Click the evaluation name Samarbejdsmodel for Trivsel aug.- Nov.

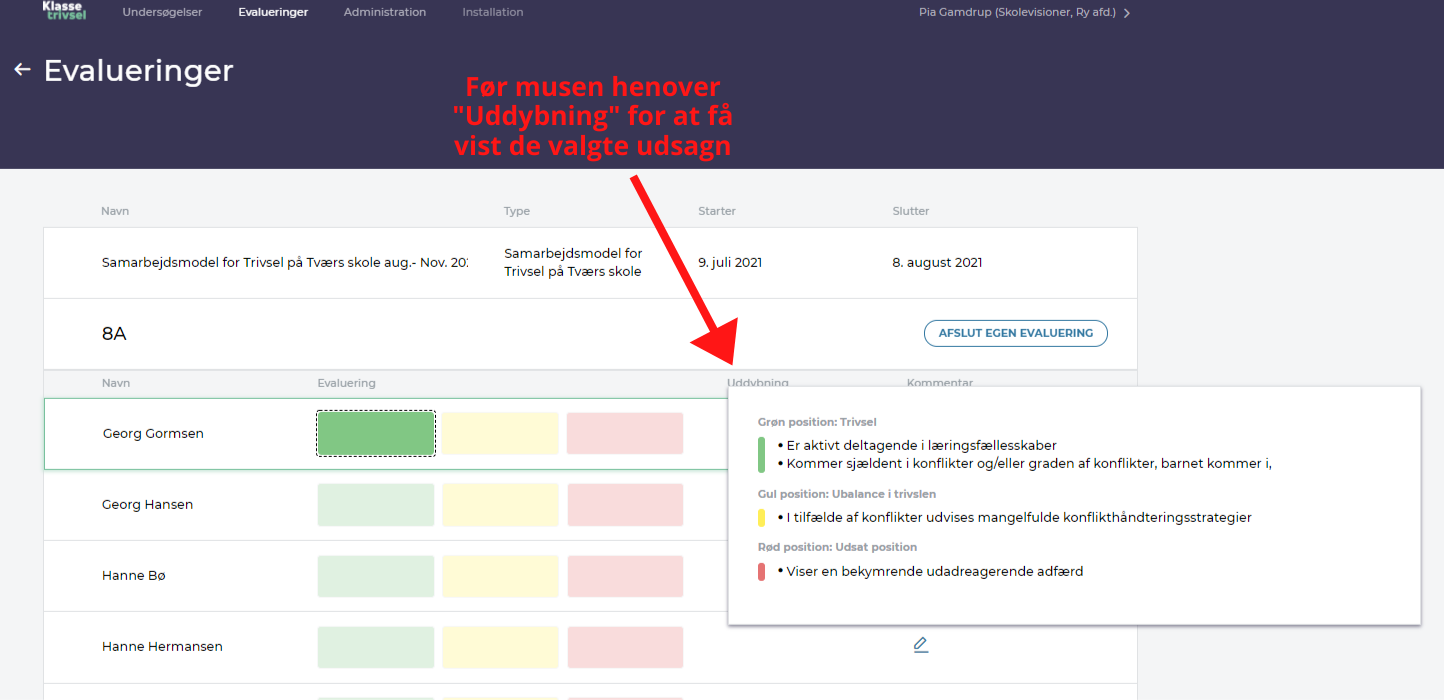pyautogui.click(x=285, y=263)
